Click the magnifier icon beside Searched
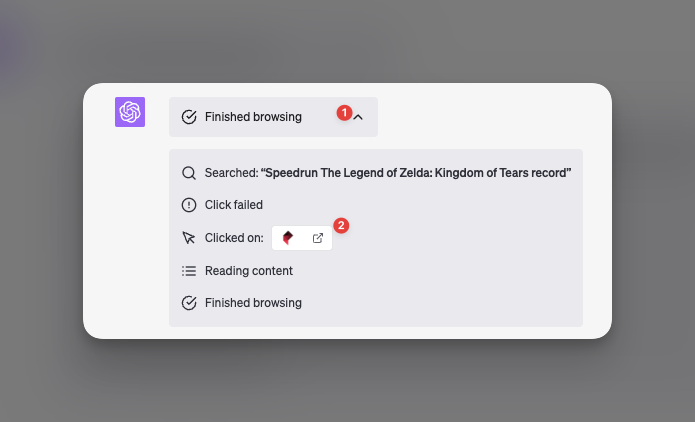 (x=189, y=173)
